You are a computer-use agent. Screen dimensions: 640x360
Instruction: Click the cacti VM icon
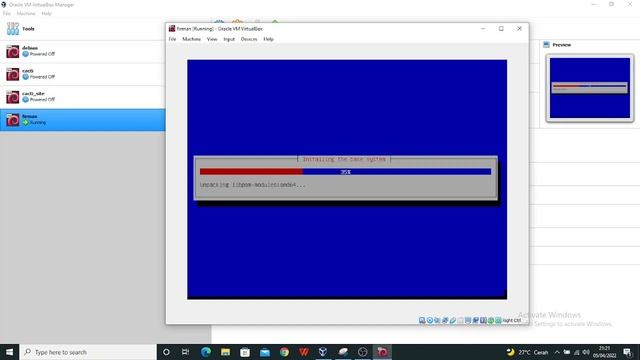(x=13, y=74)
